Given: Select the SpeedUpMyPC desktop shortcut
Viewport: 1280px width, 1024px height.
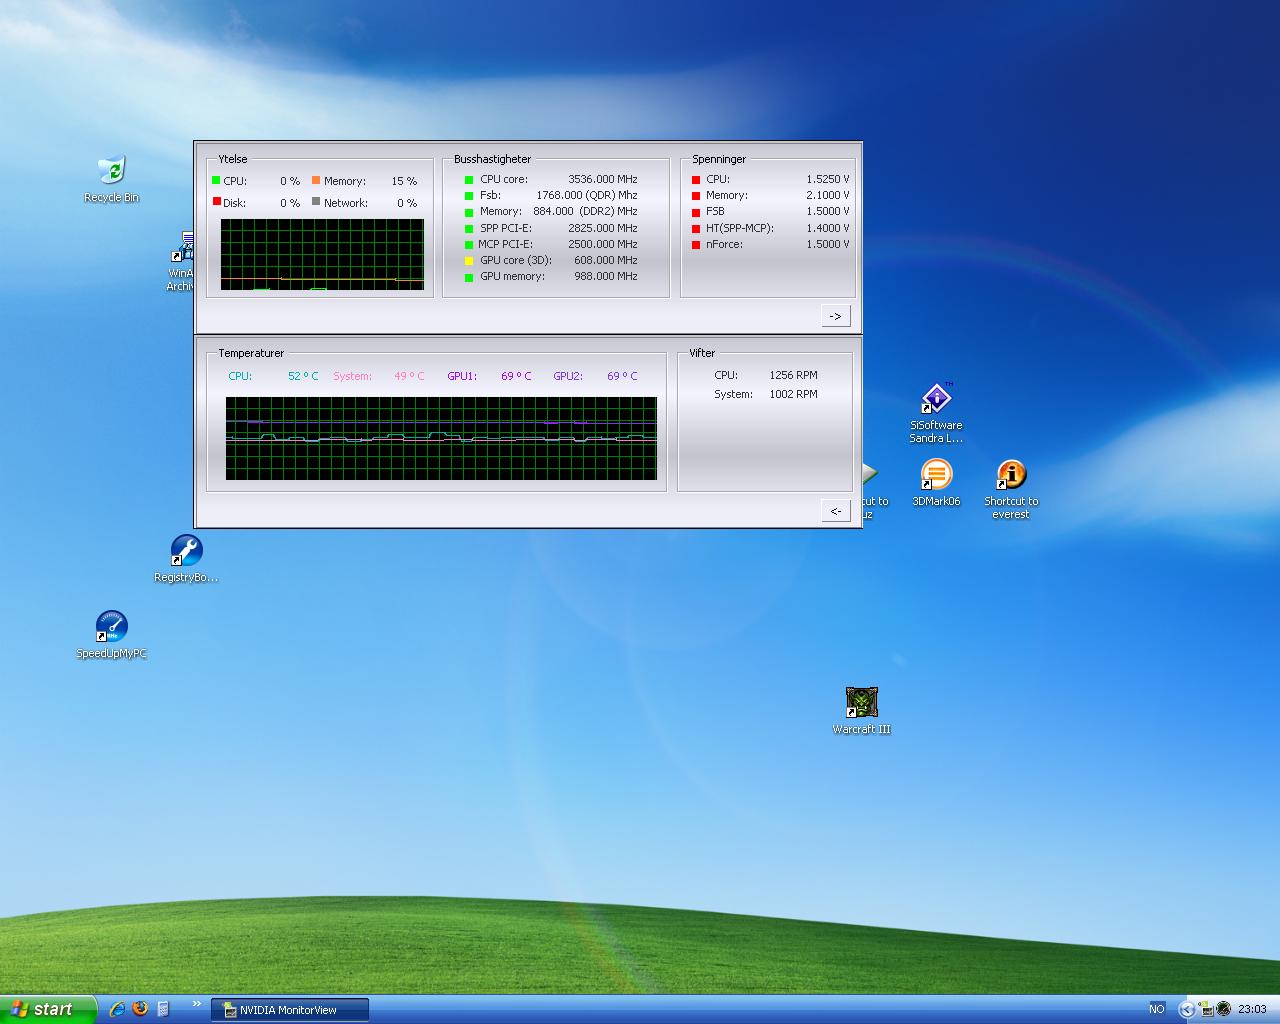Looking at the screenshot, I should click(111, 635).
